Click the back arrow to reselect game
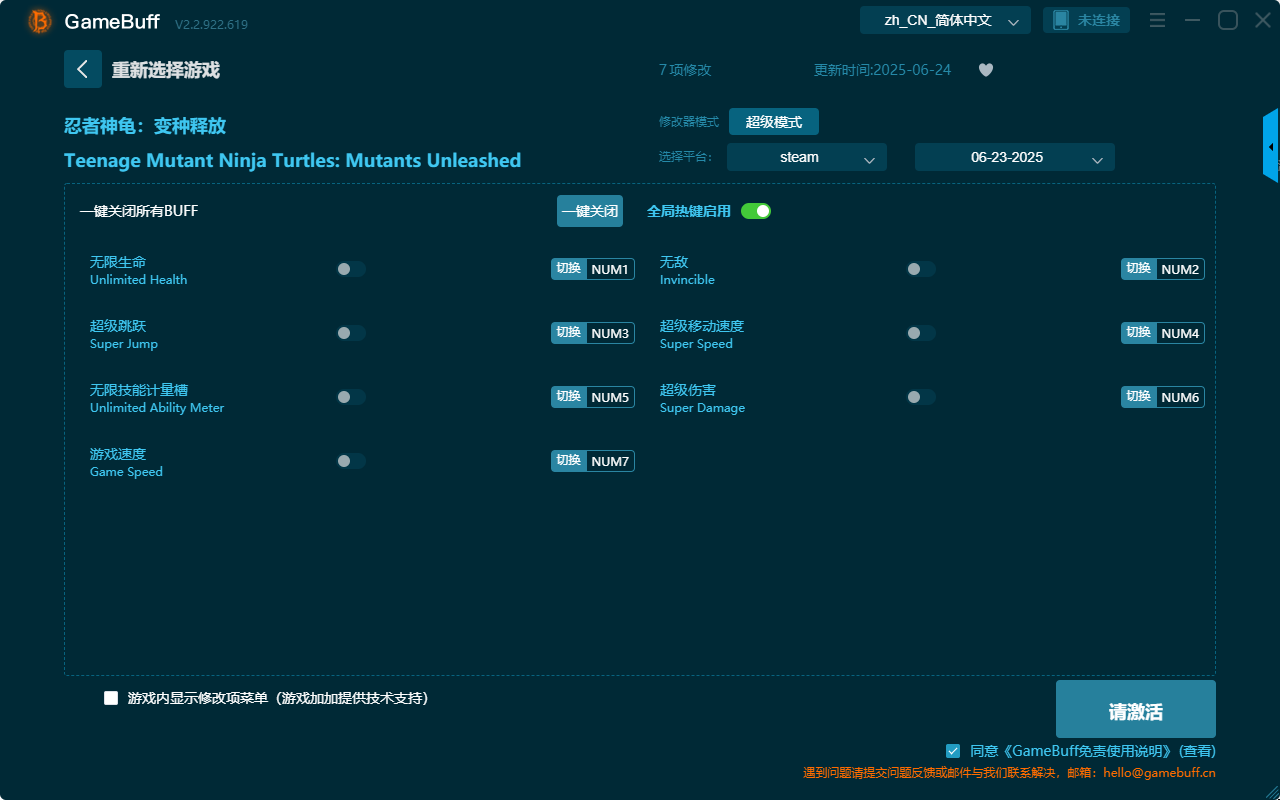 pyautogui.click(x=83, y=69)
